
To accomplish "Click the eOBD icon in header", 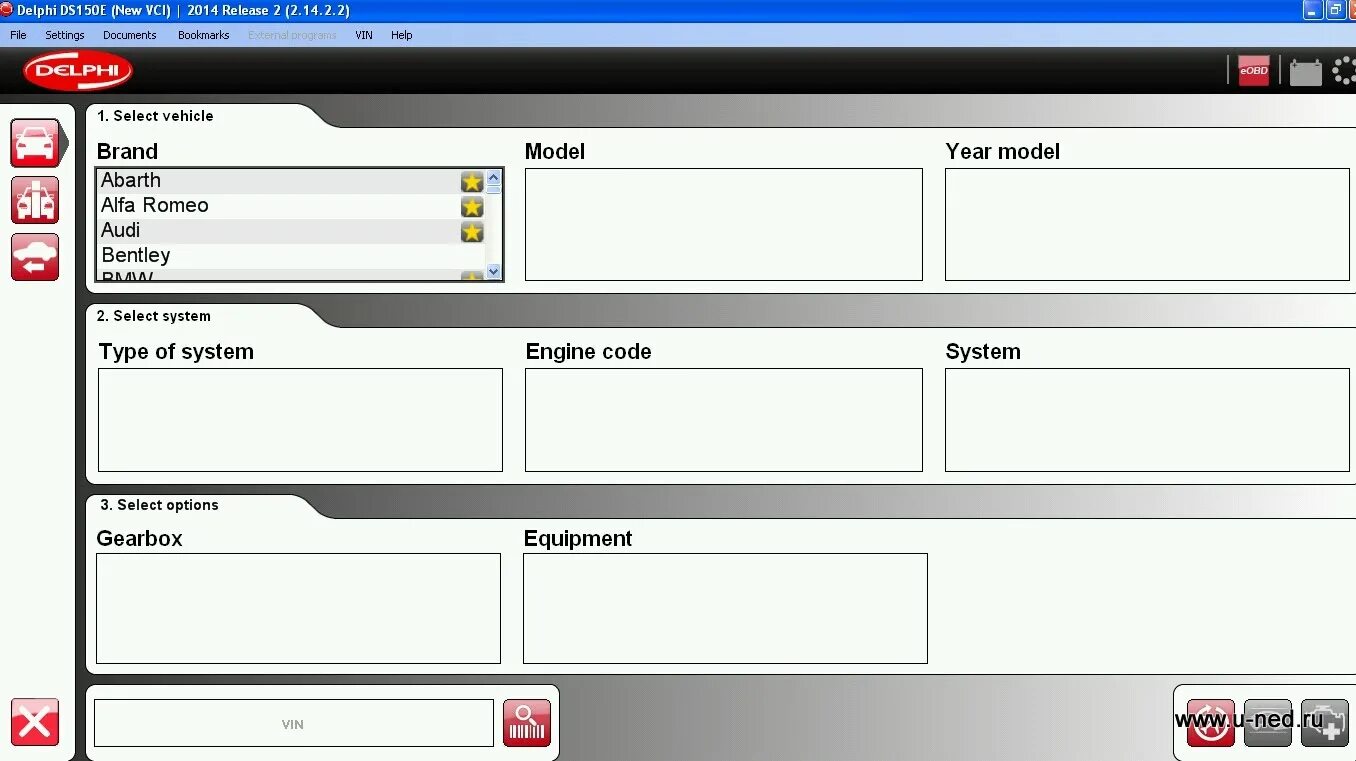I will pos(1254,71).
